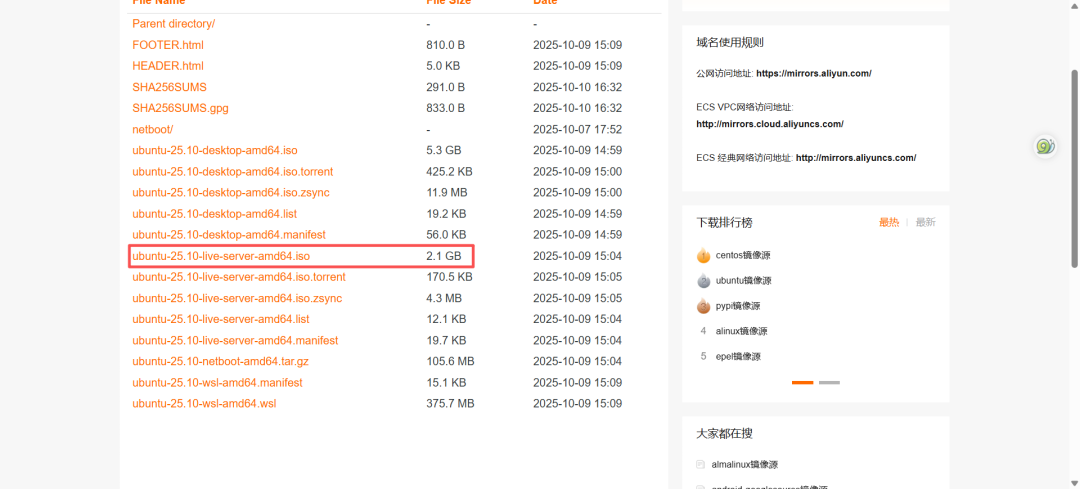The height and width of the screenshot is (489, 1080).
Task: Download ubuntu-25.10-desktop-amd64.iso.zsync
Action: [x=231, y=192]
